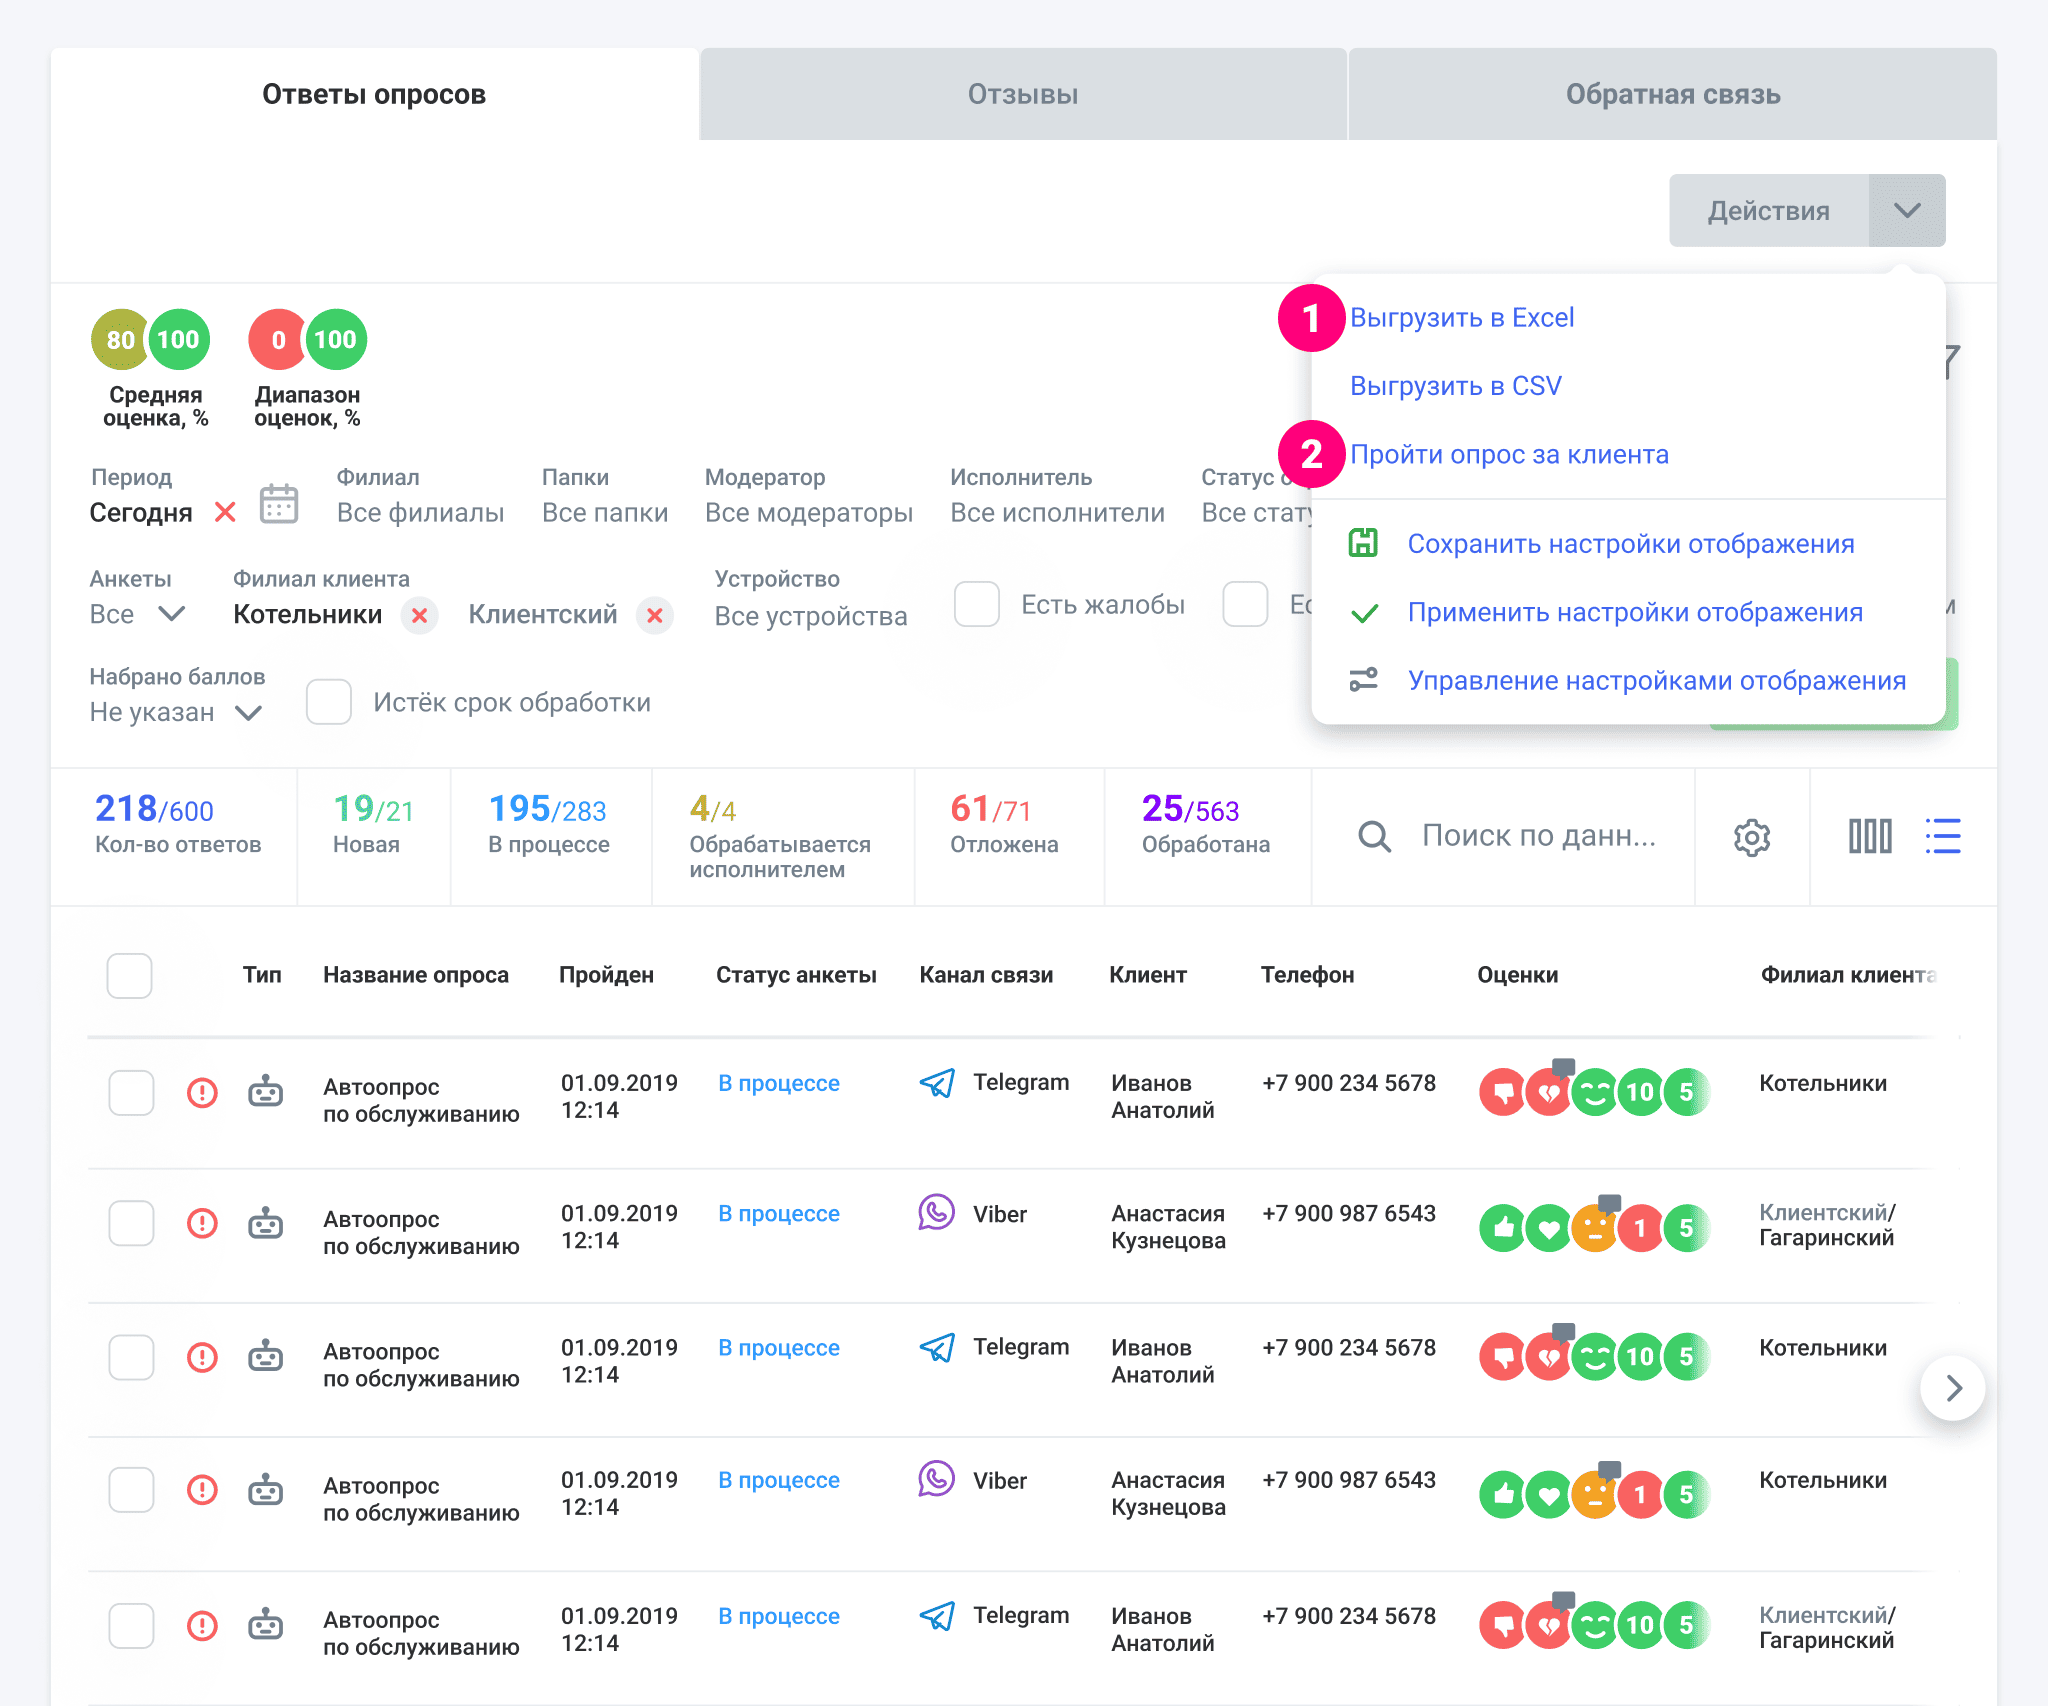Click Telegram icon in first row
The width and height of the screenshot is (2048, 1706).
click(937, 1083)
